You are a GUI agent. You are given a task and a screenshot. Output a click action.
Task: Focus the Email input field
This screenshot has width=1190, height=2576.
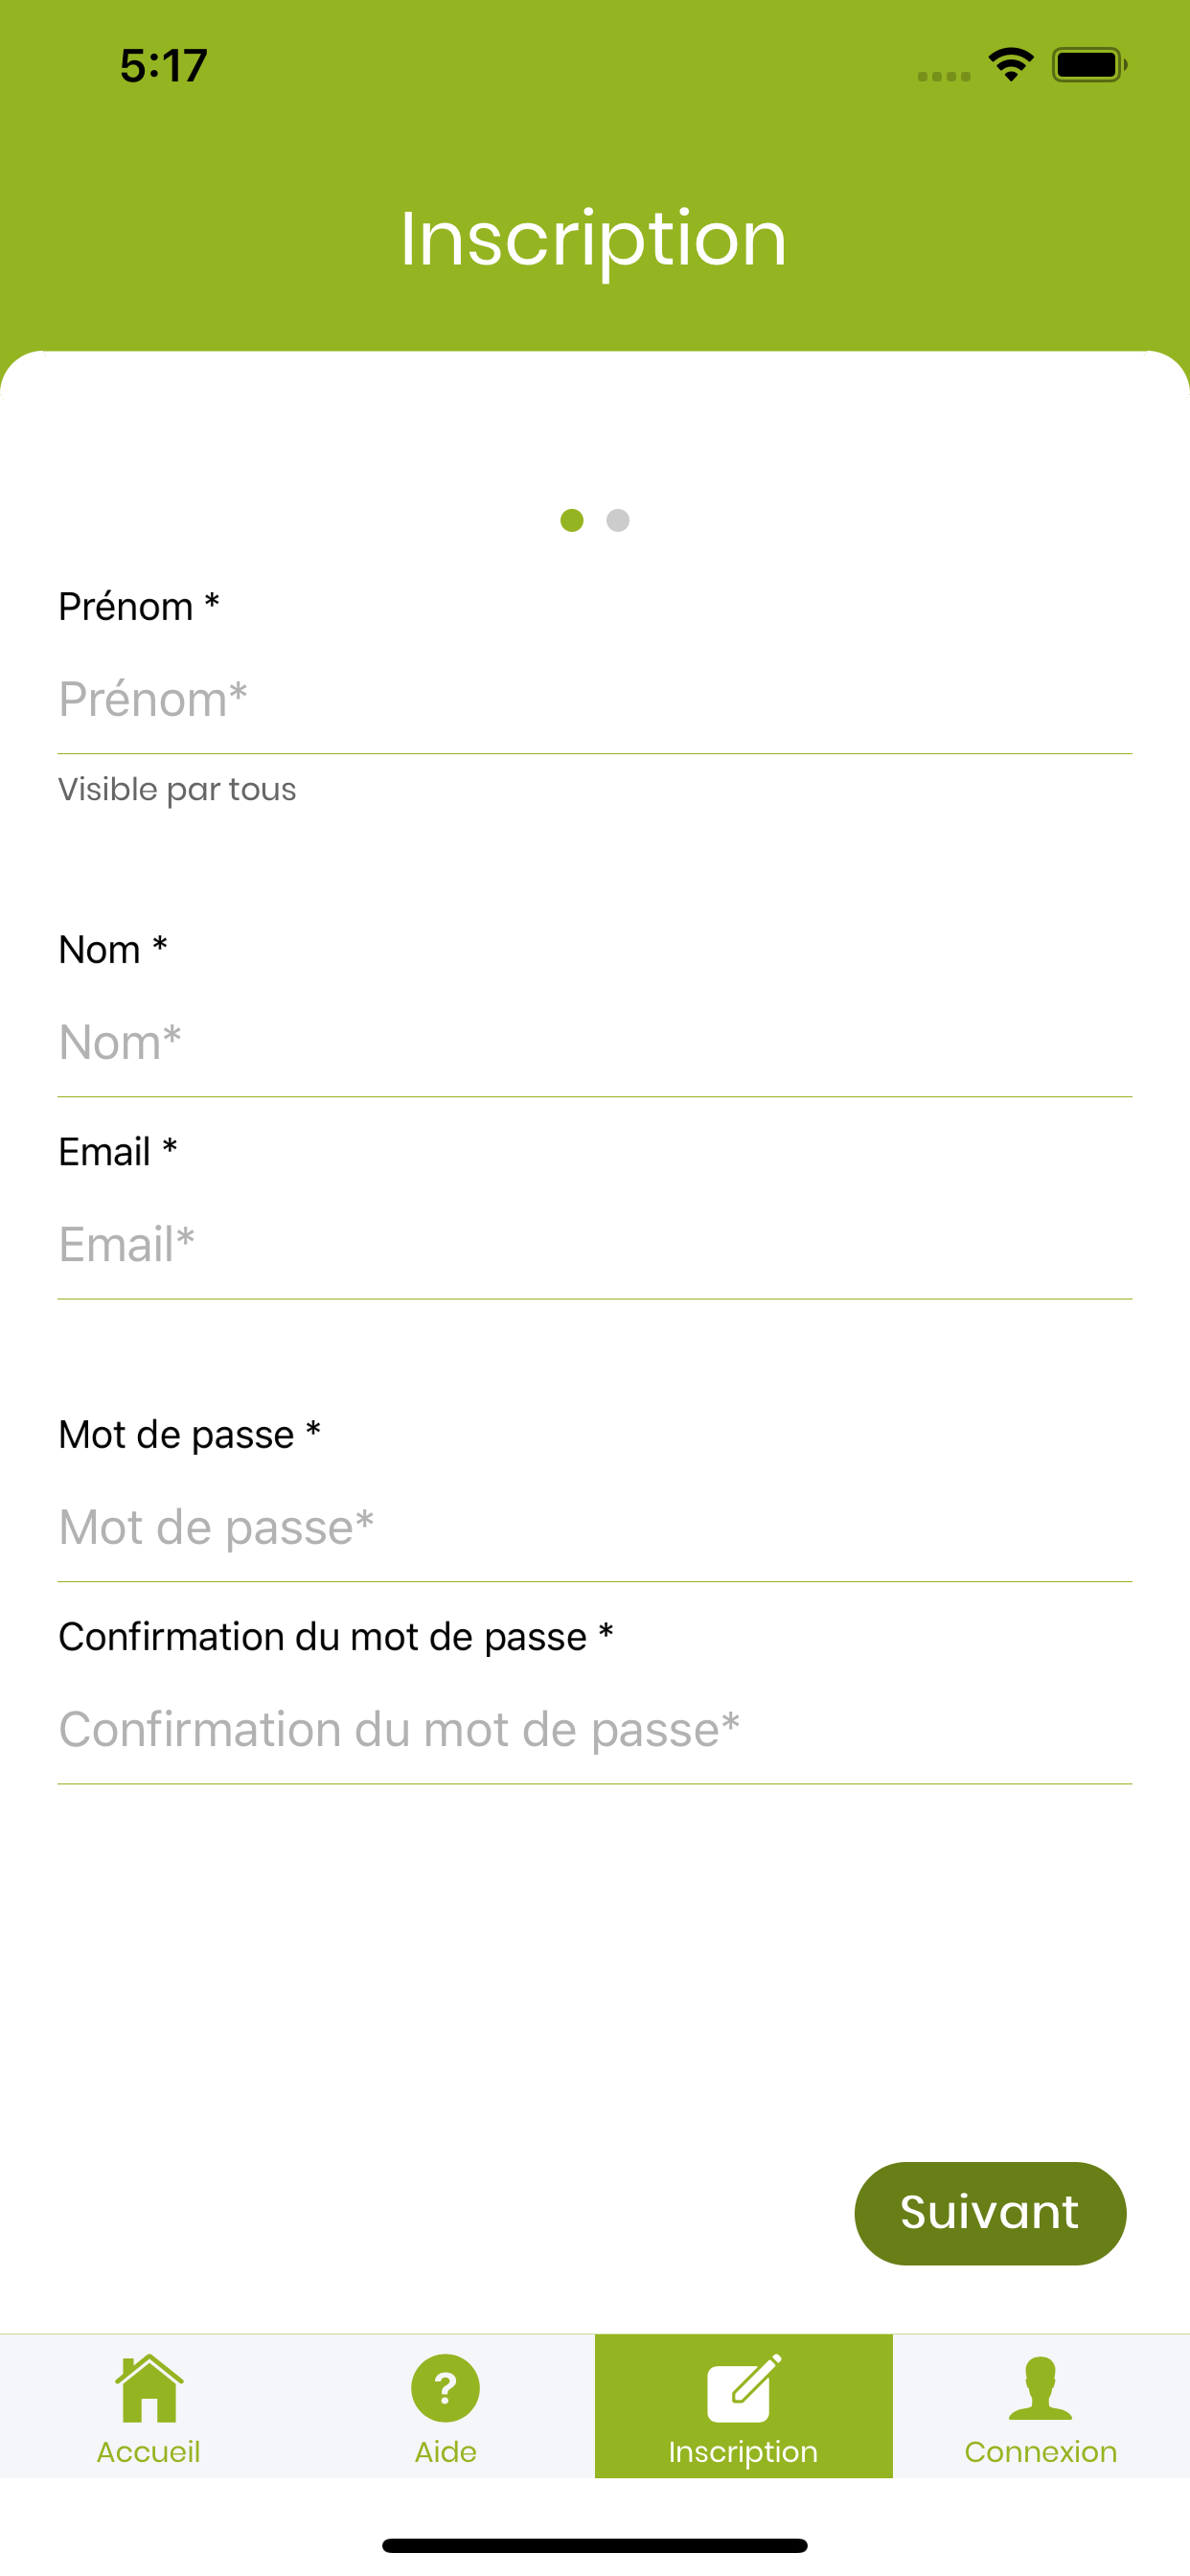click(x=595, y=1245)
